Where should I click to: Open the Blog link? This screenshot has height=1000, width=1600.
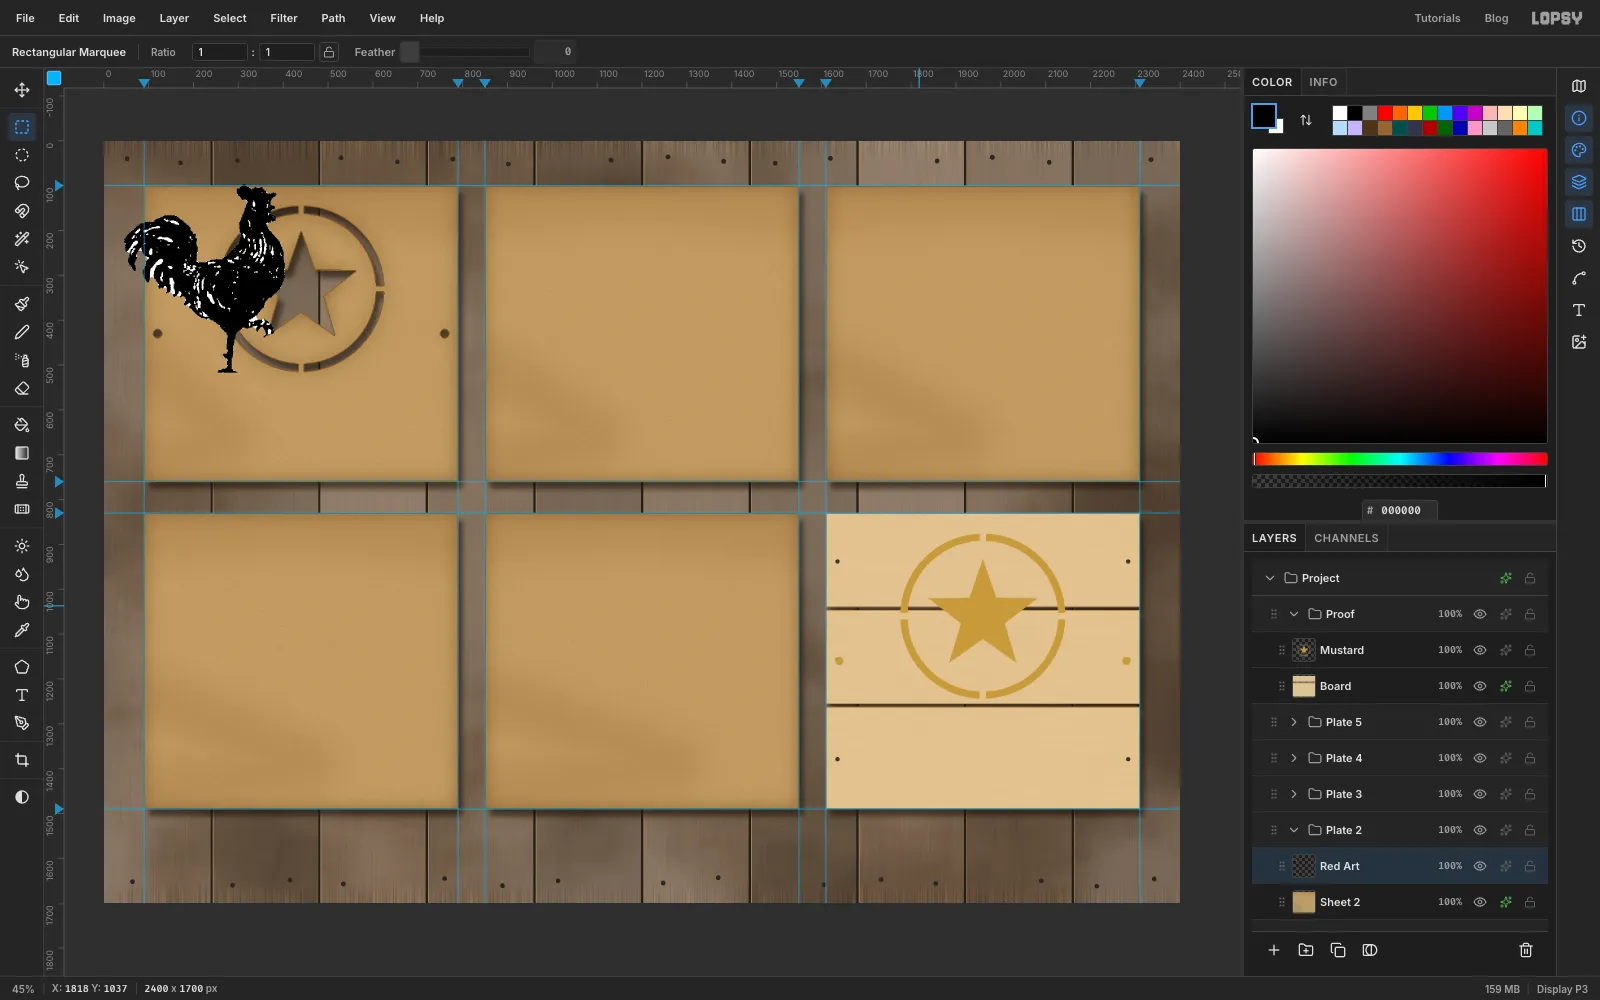(x=1496, y=18)
